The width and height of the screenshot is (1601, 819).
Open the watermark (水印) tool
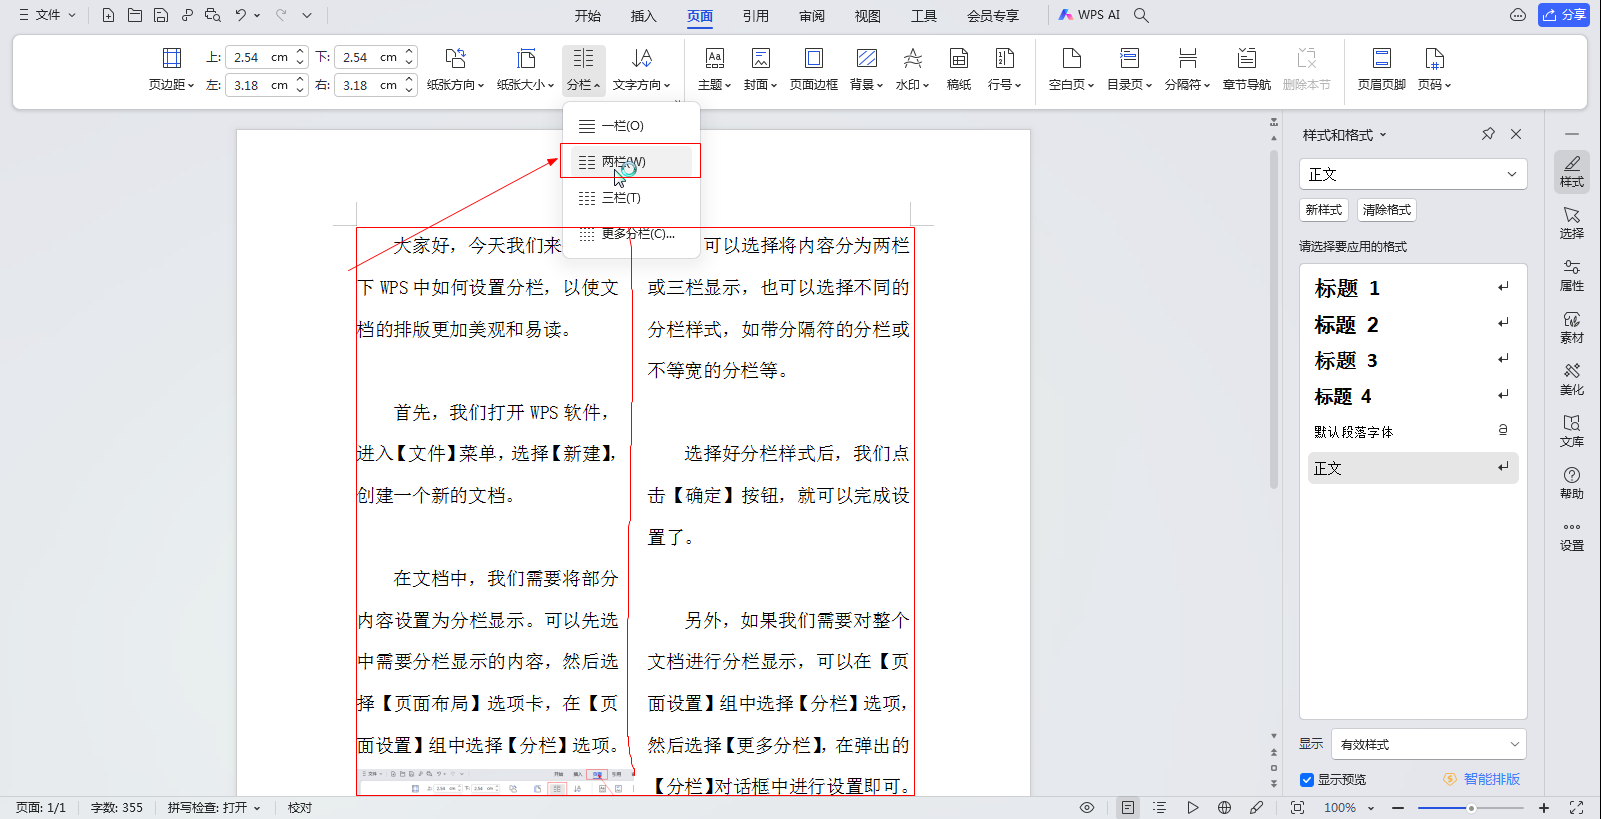pyautogui.click(x=912, y=69)
